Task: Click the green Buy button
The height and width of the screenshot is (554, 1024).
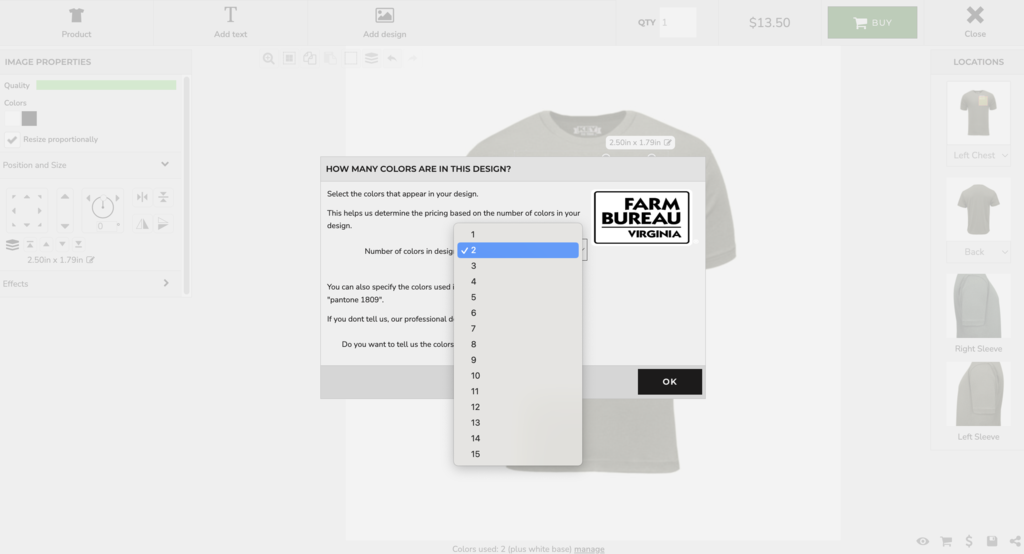Action: [x=871, y=22]
